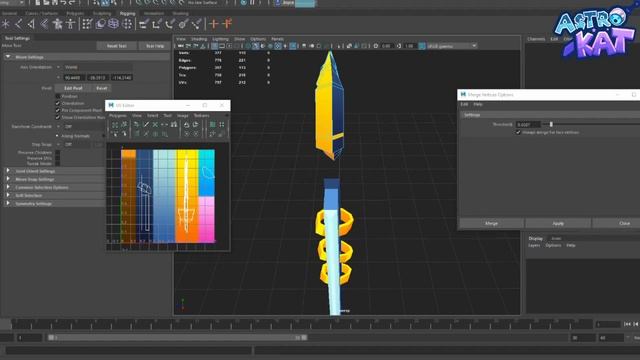Screen dimensions: 640x360
Task: Toggle the Show Orientation Handle checkbox
Action: (58, 117)
